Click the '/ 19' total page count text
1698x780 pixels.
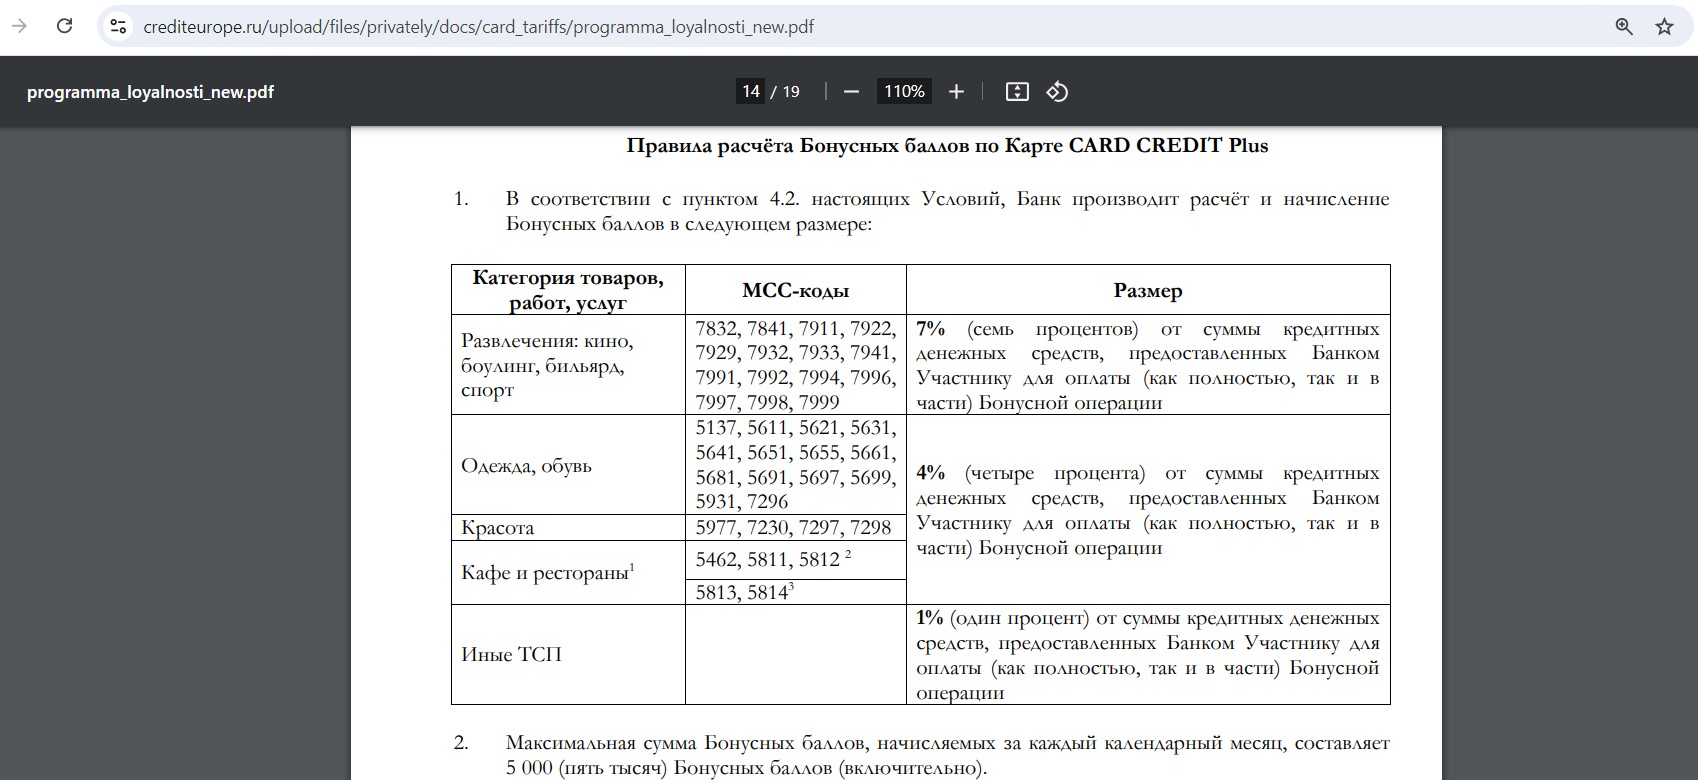tap(786, 92)
